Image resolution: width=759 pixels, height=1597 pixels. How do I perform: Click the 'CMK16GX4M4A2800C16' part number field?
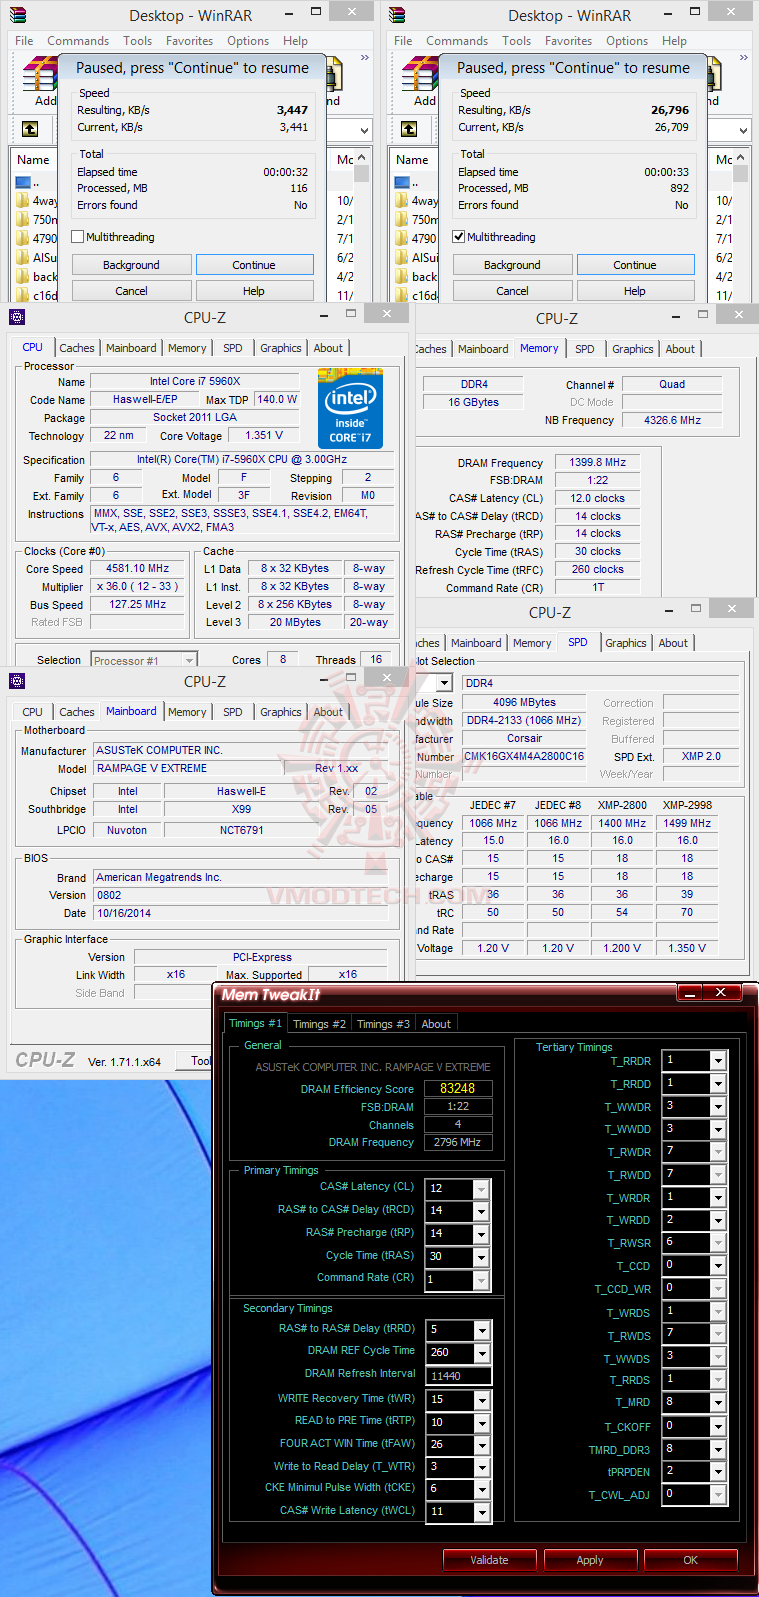tap(524, 756)
